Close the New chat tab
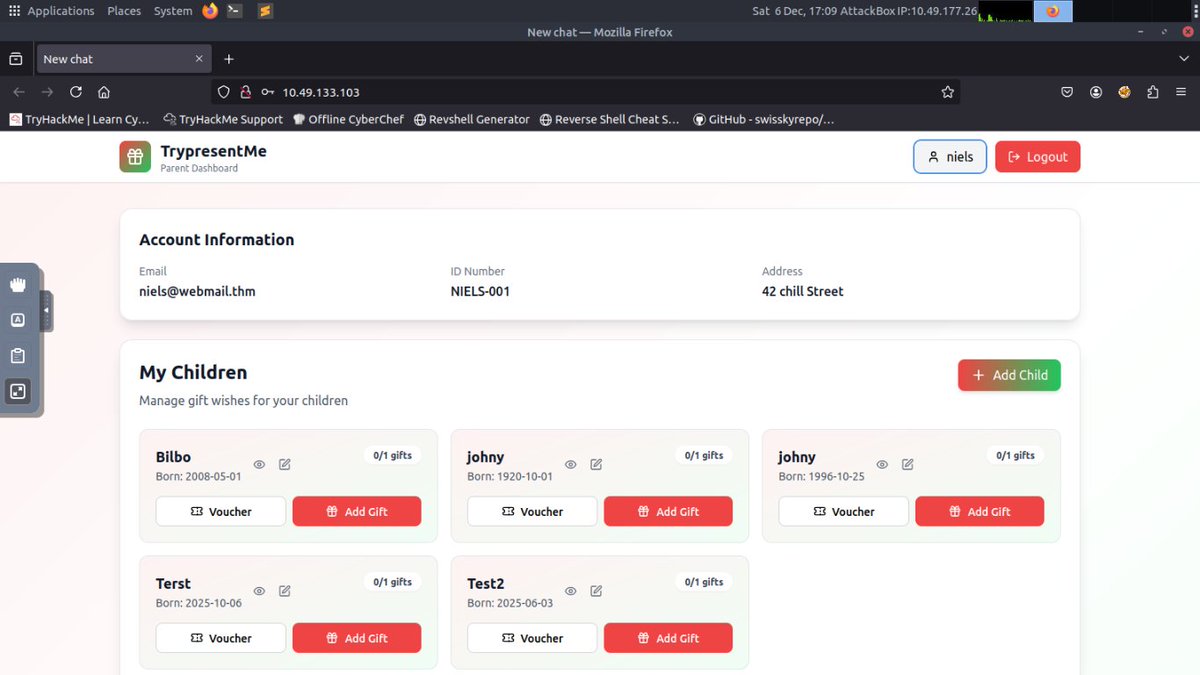The height and width of the screenshot is (675, 1200). click(x=198, y=59)
